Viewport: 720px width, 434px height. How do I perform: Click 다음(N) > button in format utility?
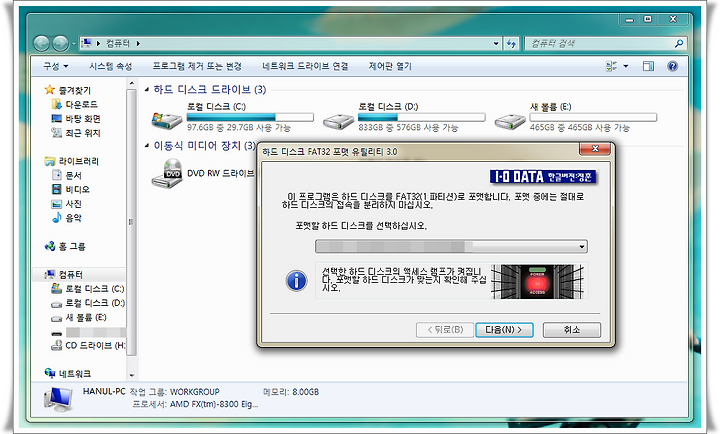(x=504, y=330)
